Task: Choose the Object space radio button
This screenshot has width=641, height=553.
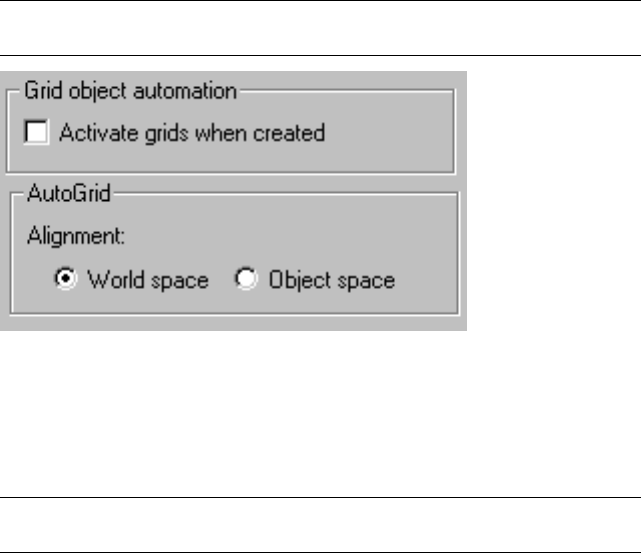Action: 245,280
